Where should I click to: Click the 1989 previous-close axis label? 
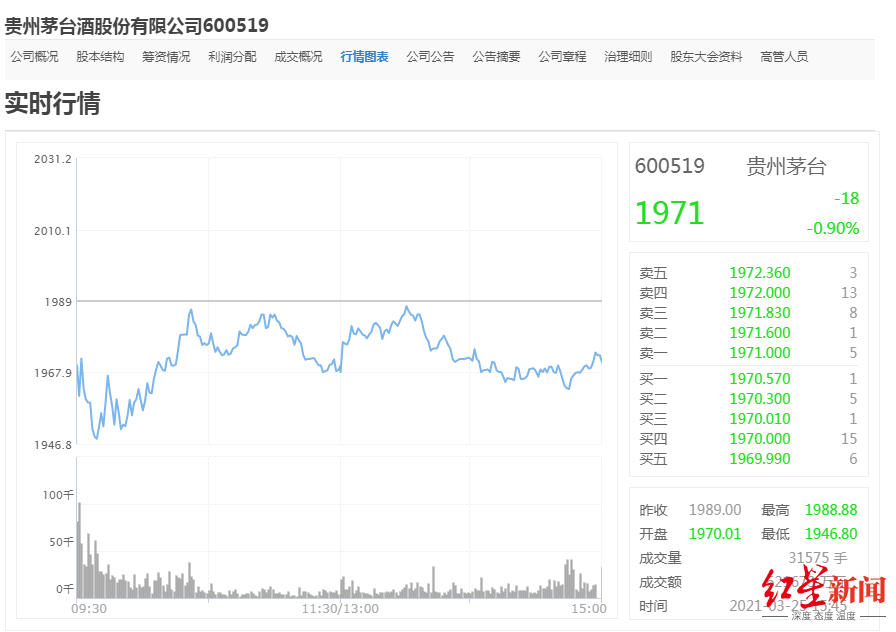pyautogui.click(x=58, y=302)
